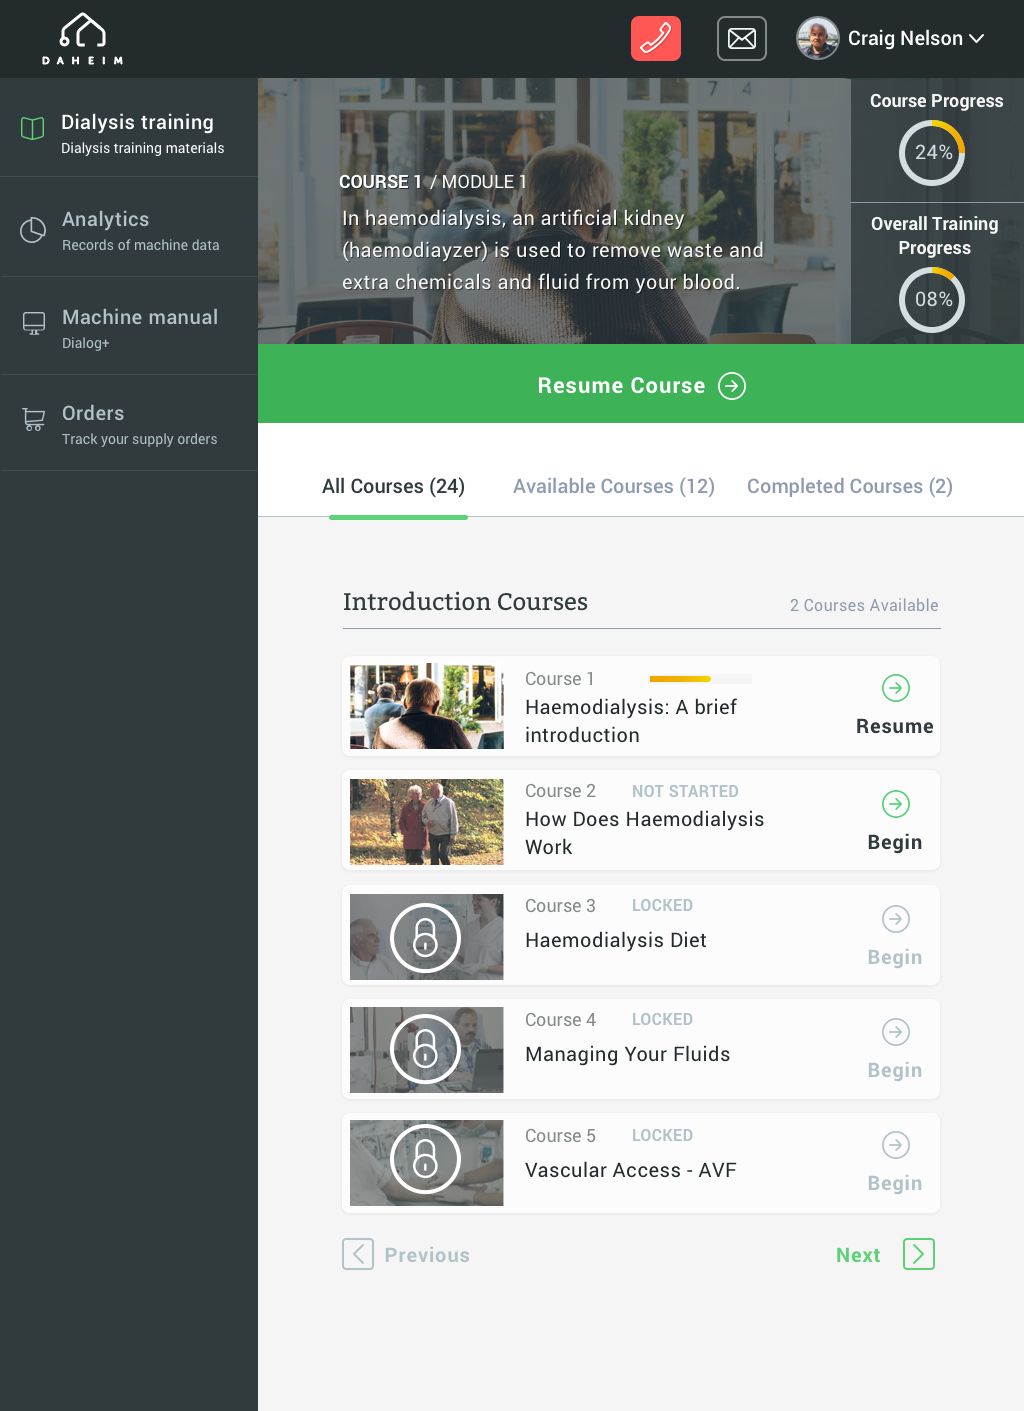Select the Dialysis training book icon

pos(33,128)
